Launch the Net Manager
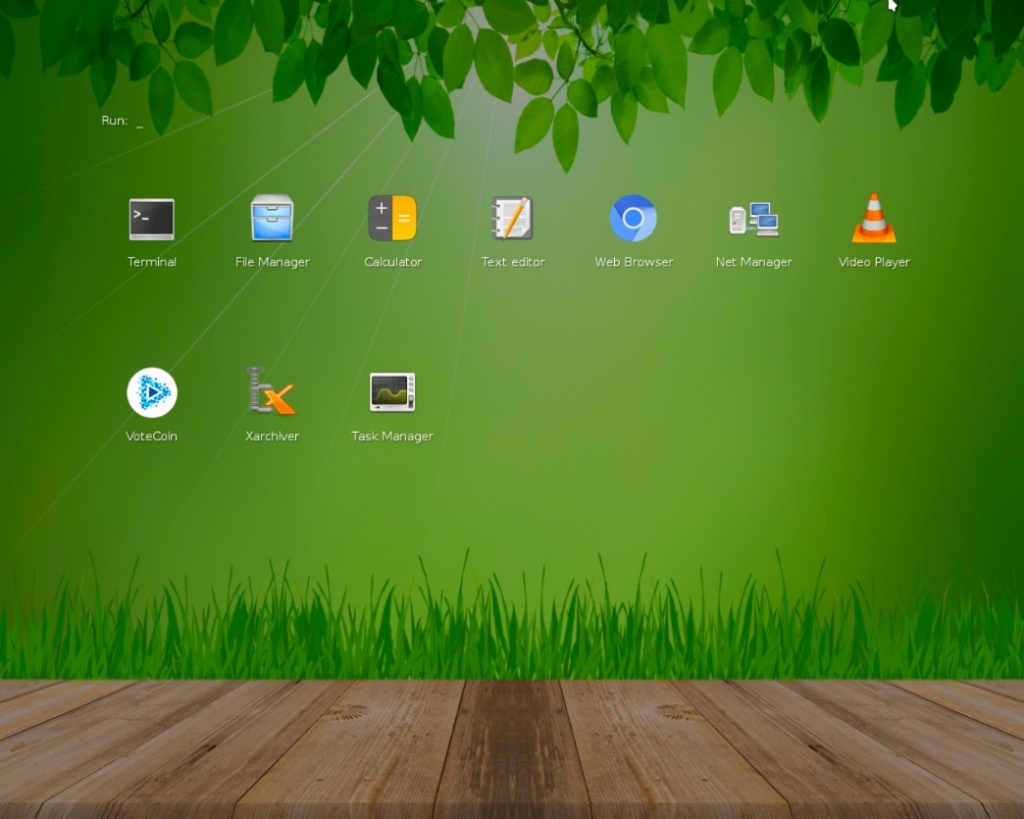1024x819 pixels. point(753,220)
